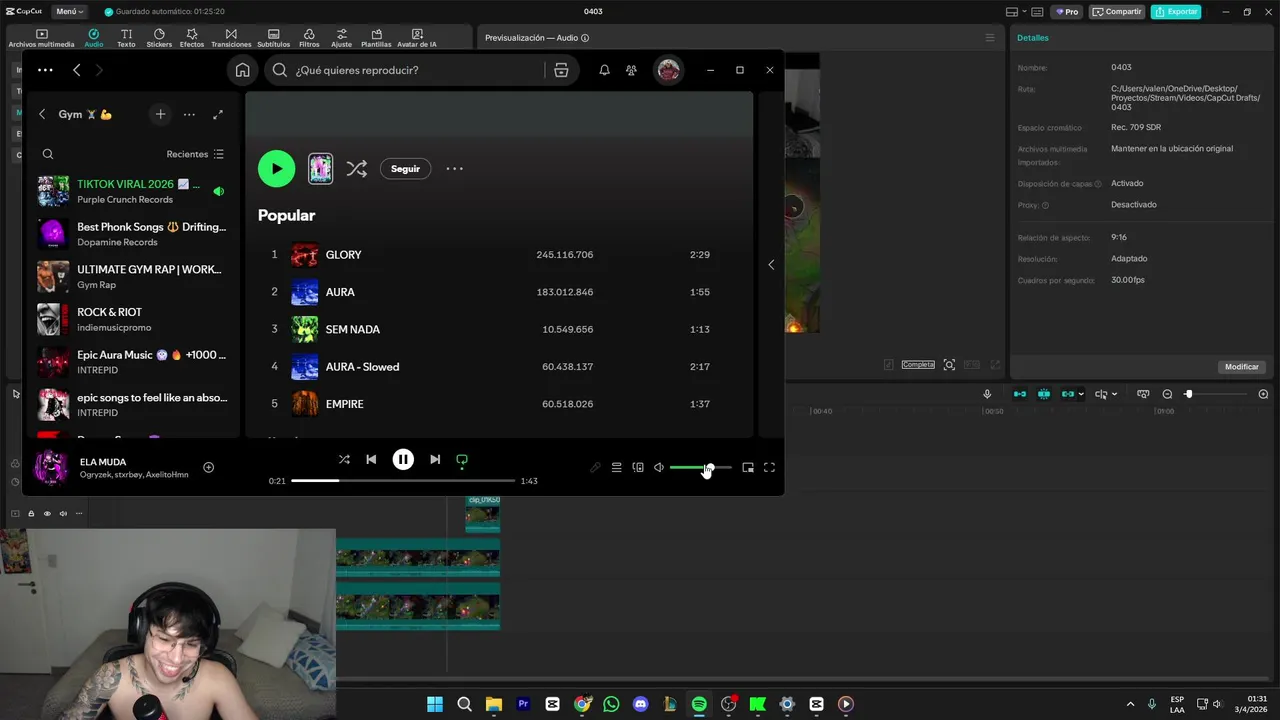Skip to next track in Spotify

(x=435, y=459)
